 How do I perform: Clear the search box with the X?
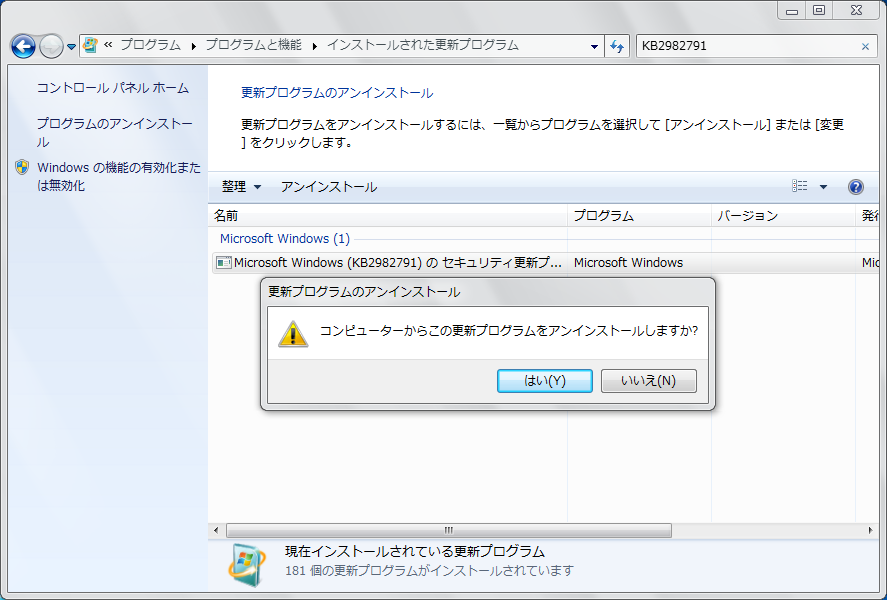click(x=865, y=47)
